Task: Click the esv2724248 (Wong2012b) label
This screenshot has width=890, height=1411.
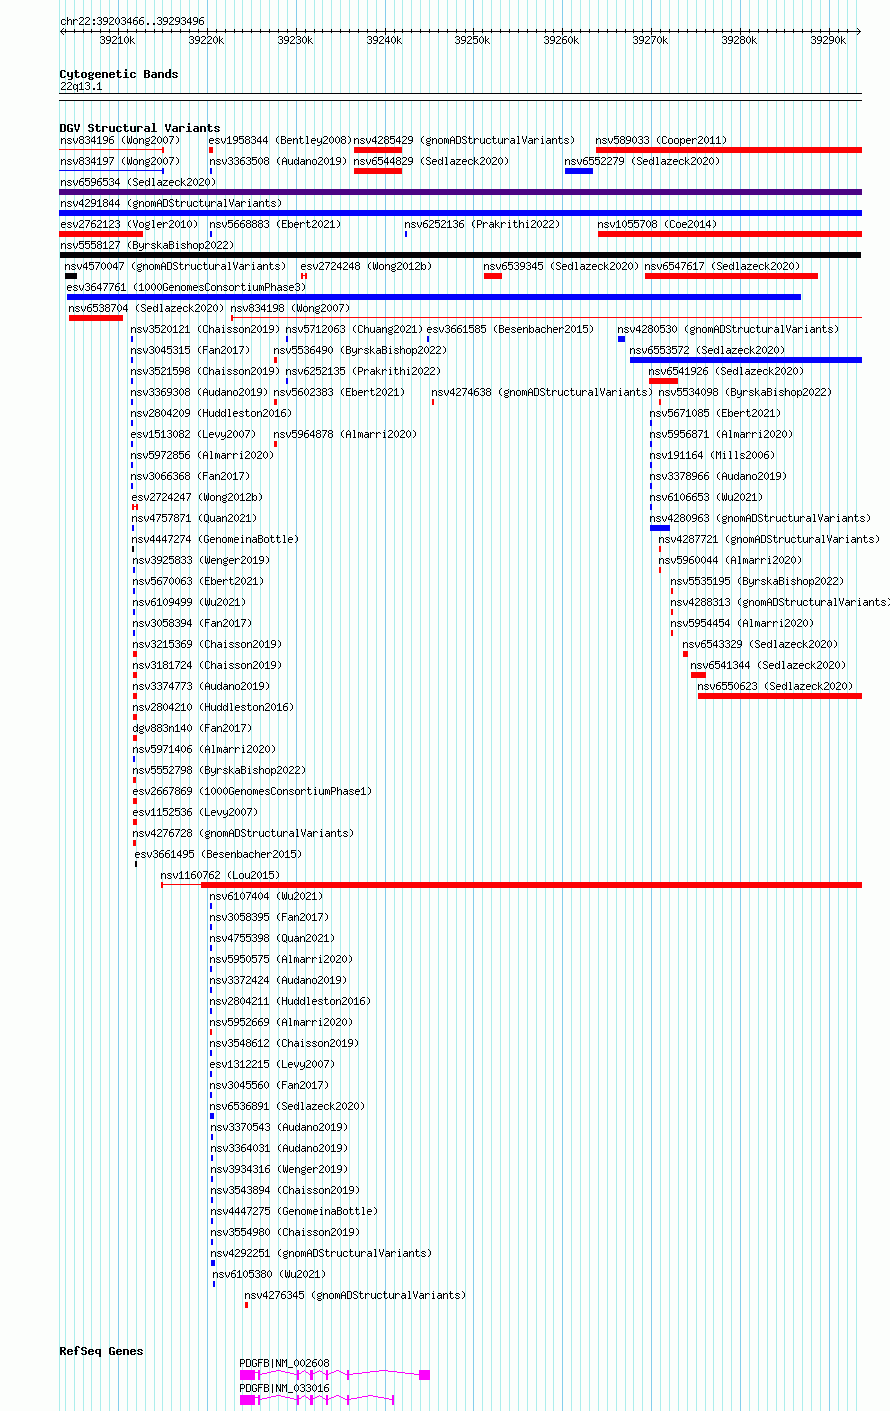Action: point(366,266)
